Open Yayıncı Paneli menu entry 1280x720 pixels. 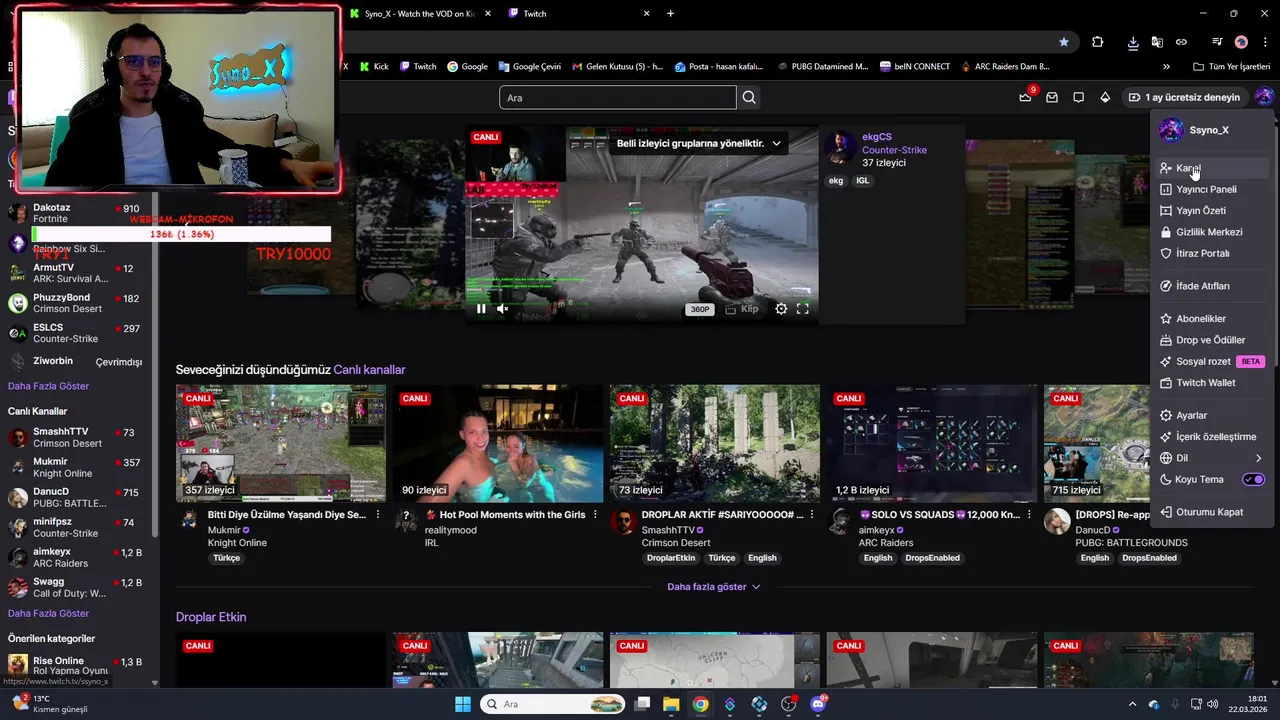coord(1212,189)
